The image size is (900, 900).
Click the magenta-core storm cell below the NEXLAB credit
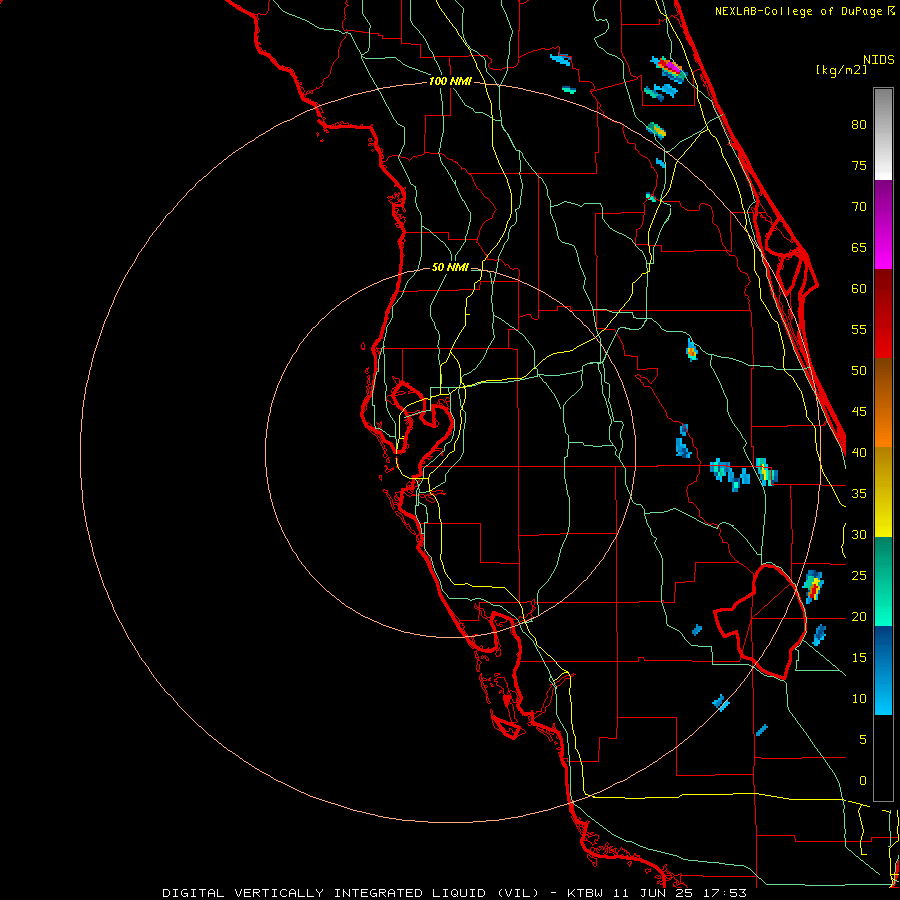[x=669, y=68]
